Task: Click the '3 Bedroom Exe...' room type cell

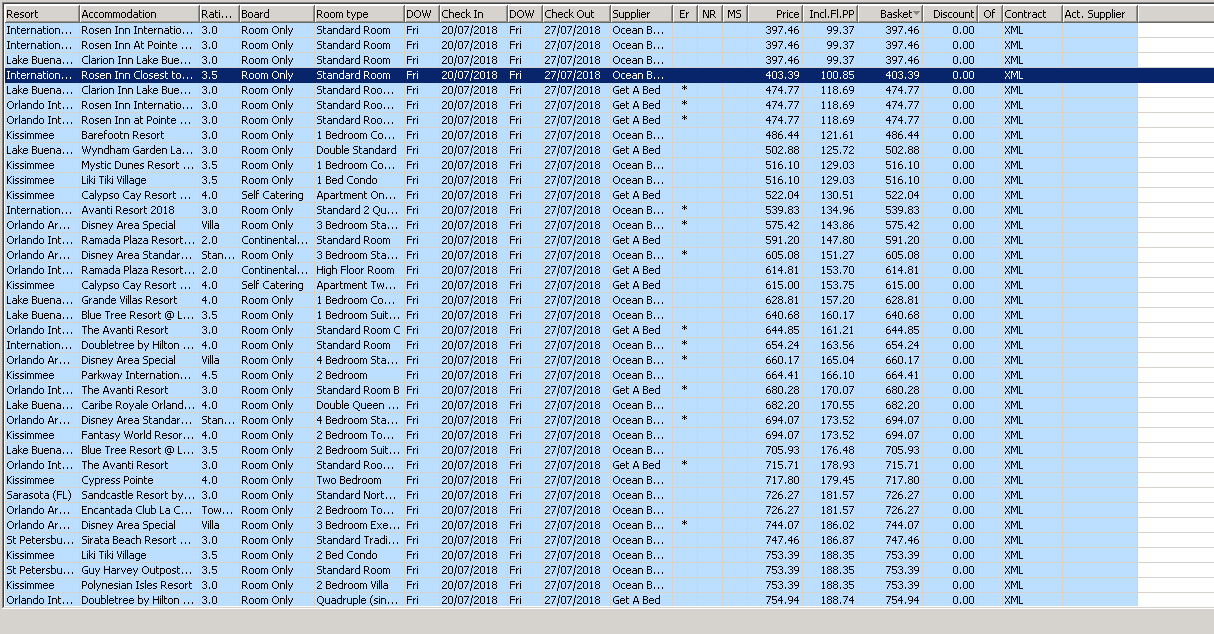Action: pos(359,525)
